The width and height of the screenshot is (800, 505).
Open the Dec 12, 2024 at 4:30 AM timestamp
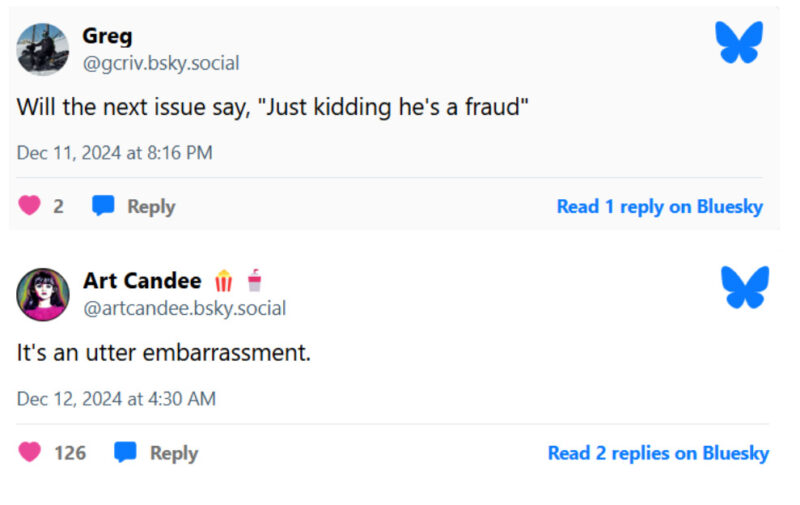(116, 399)
